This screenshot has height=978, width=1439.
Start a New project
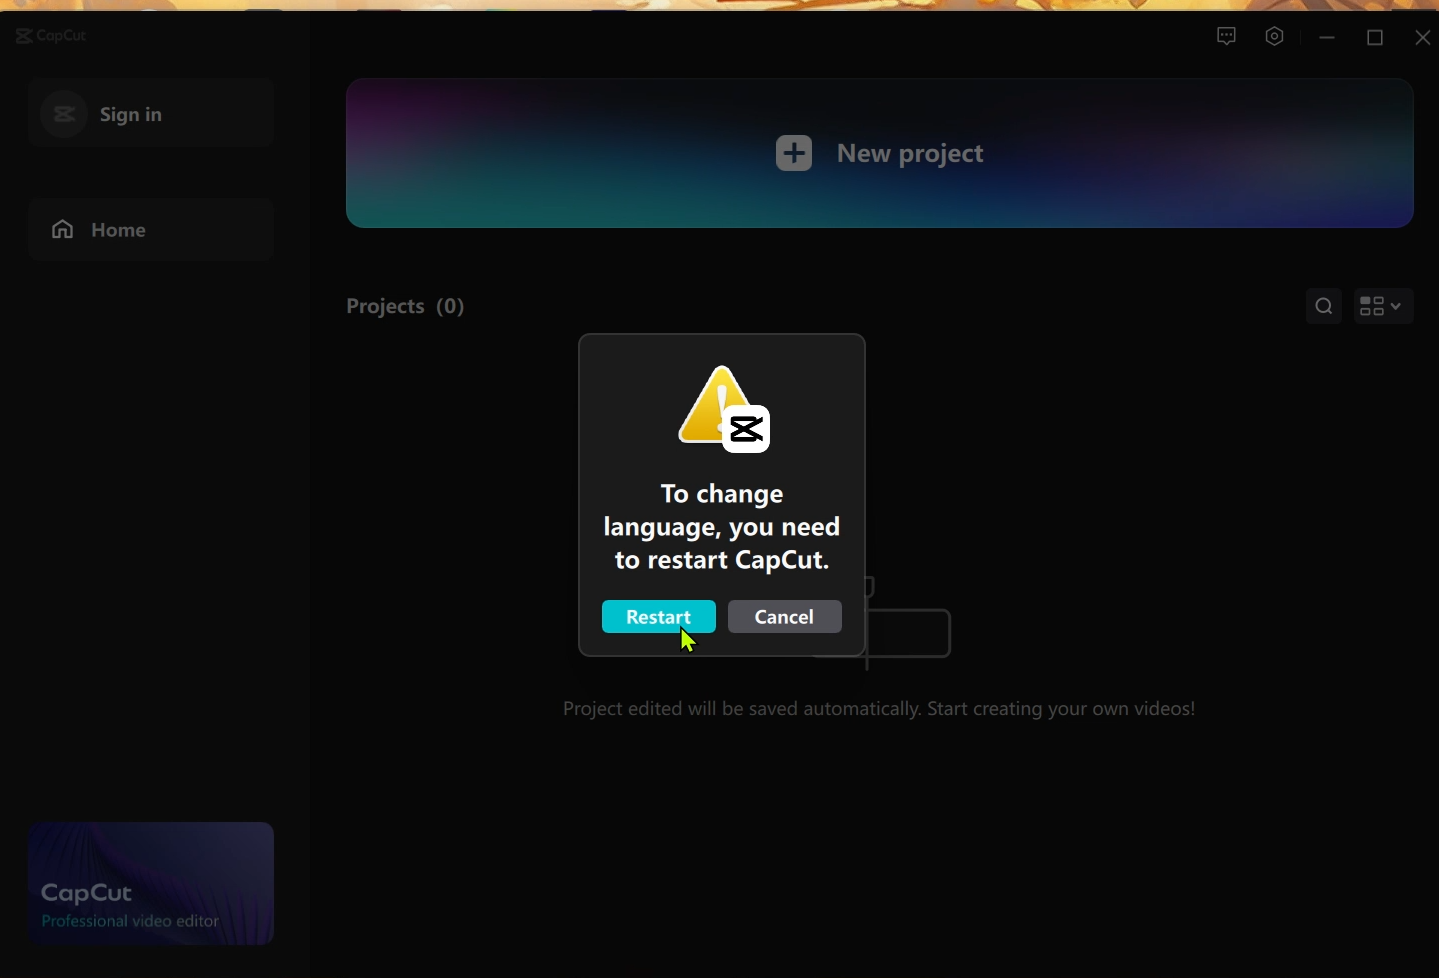(x=880, y=154)
